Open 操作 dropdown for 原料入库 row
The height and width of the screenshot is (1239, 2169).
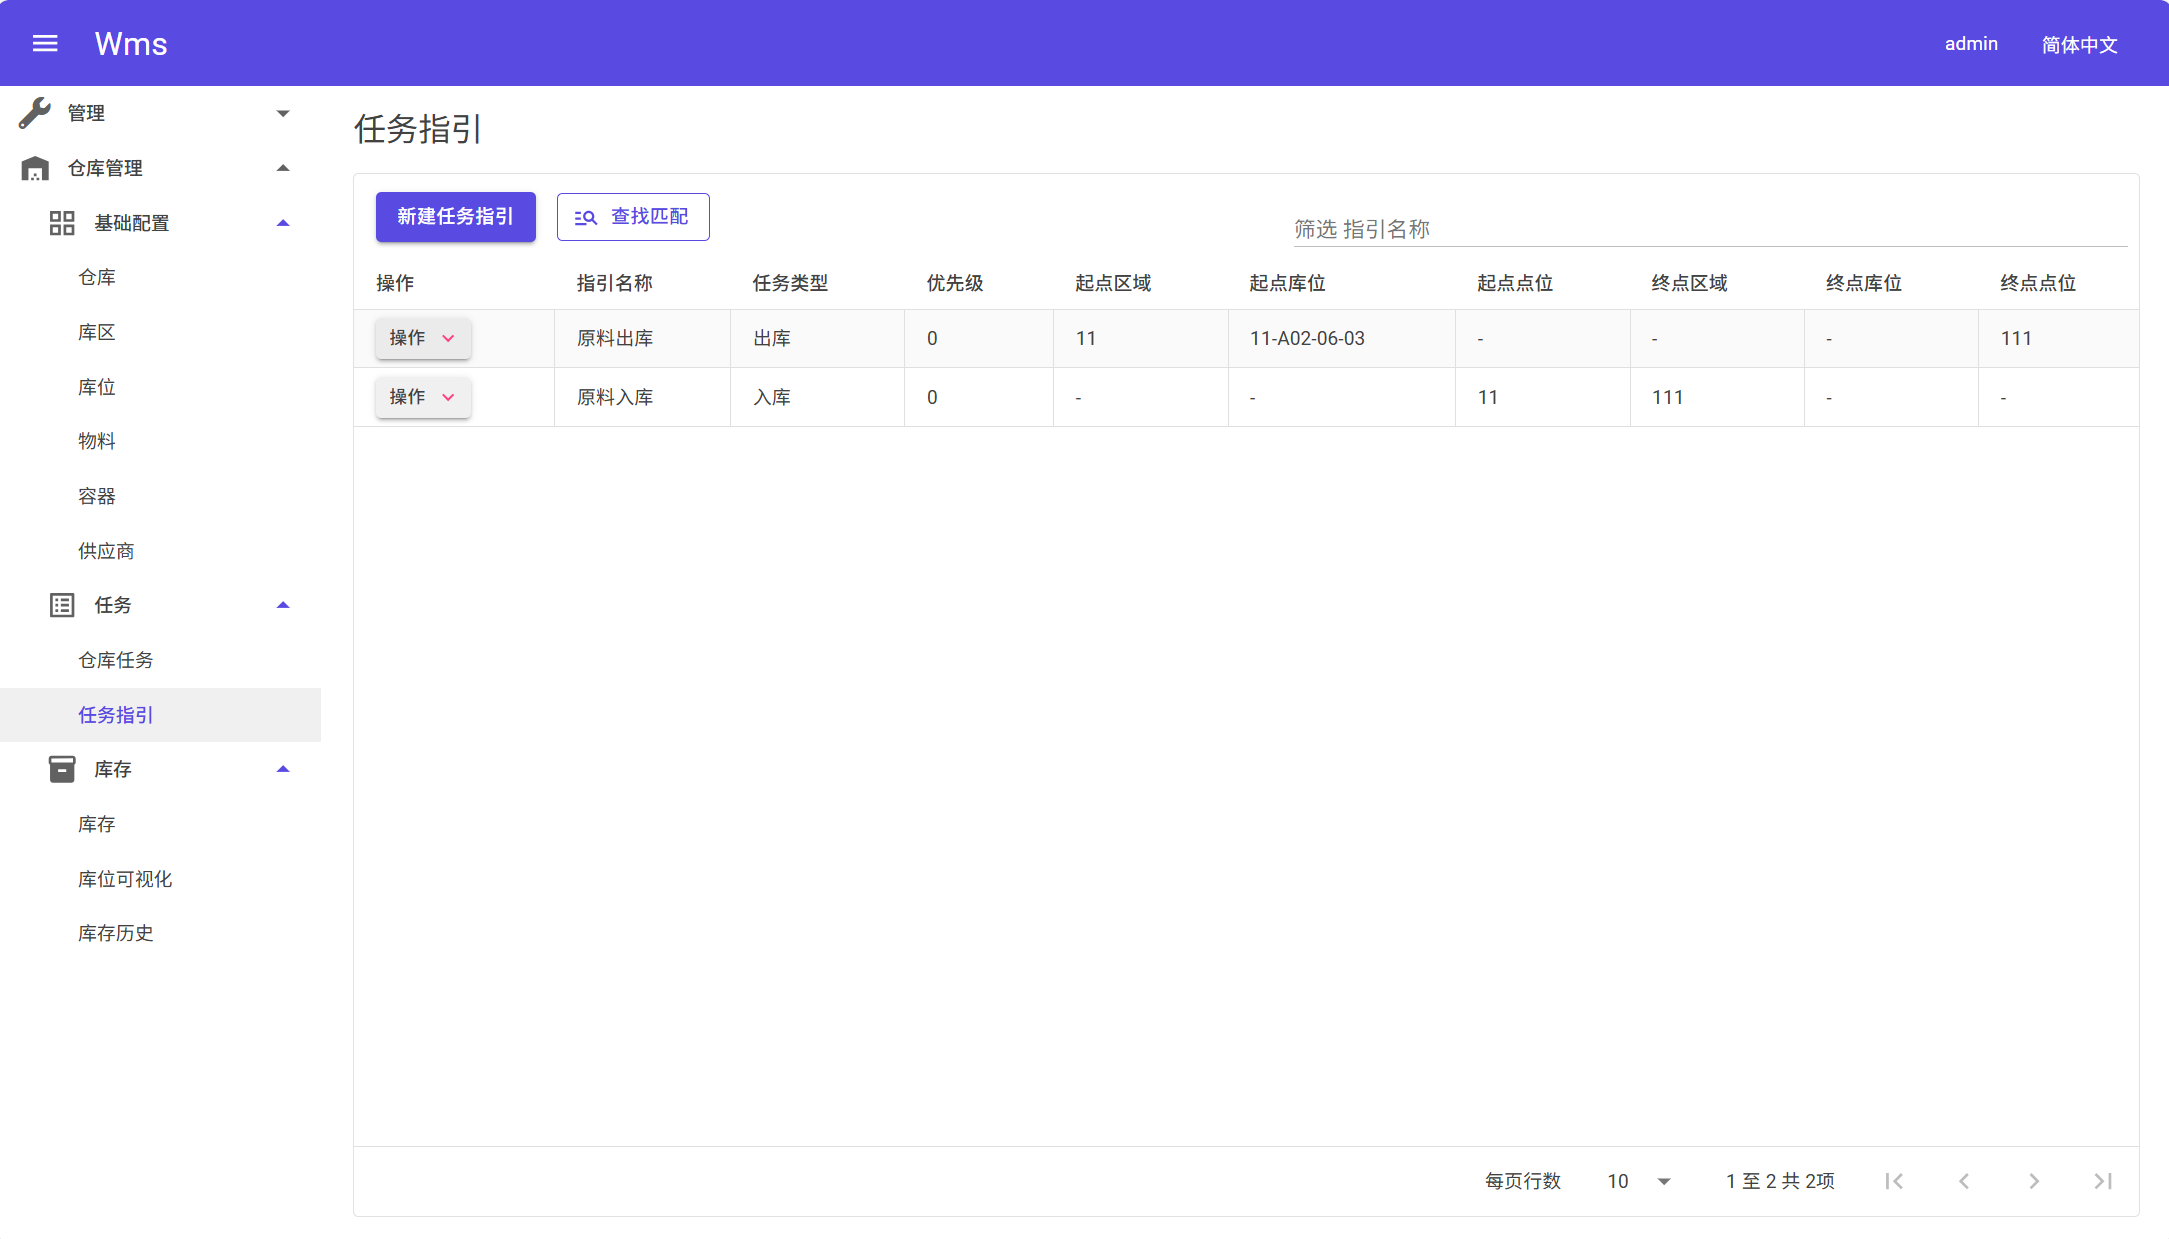[x=423, y=397]
